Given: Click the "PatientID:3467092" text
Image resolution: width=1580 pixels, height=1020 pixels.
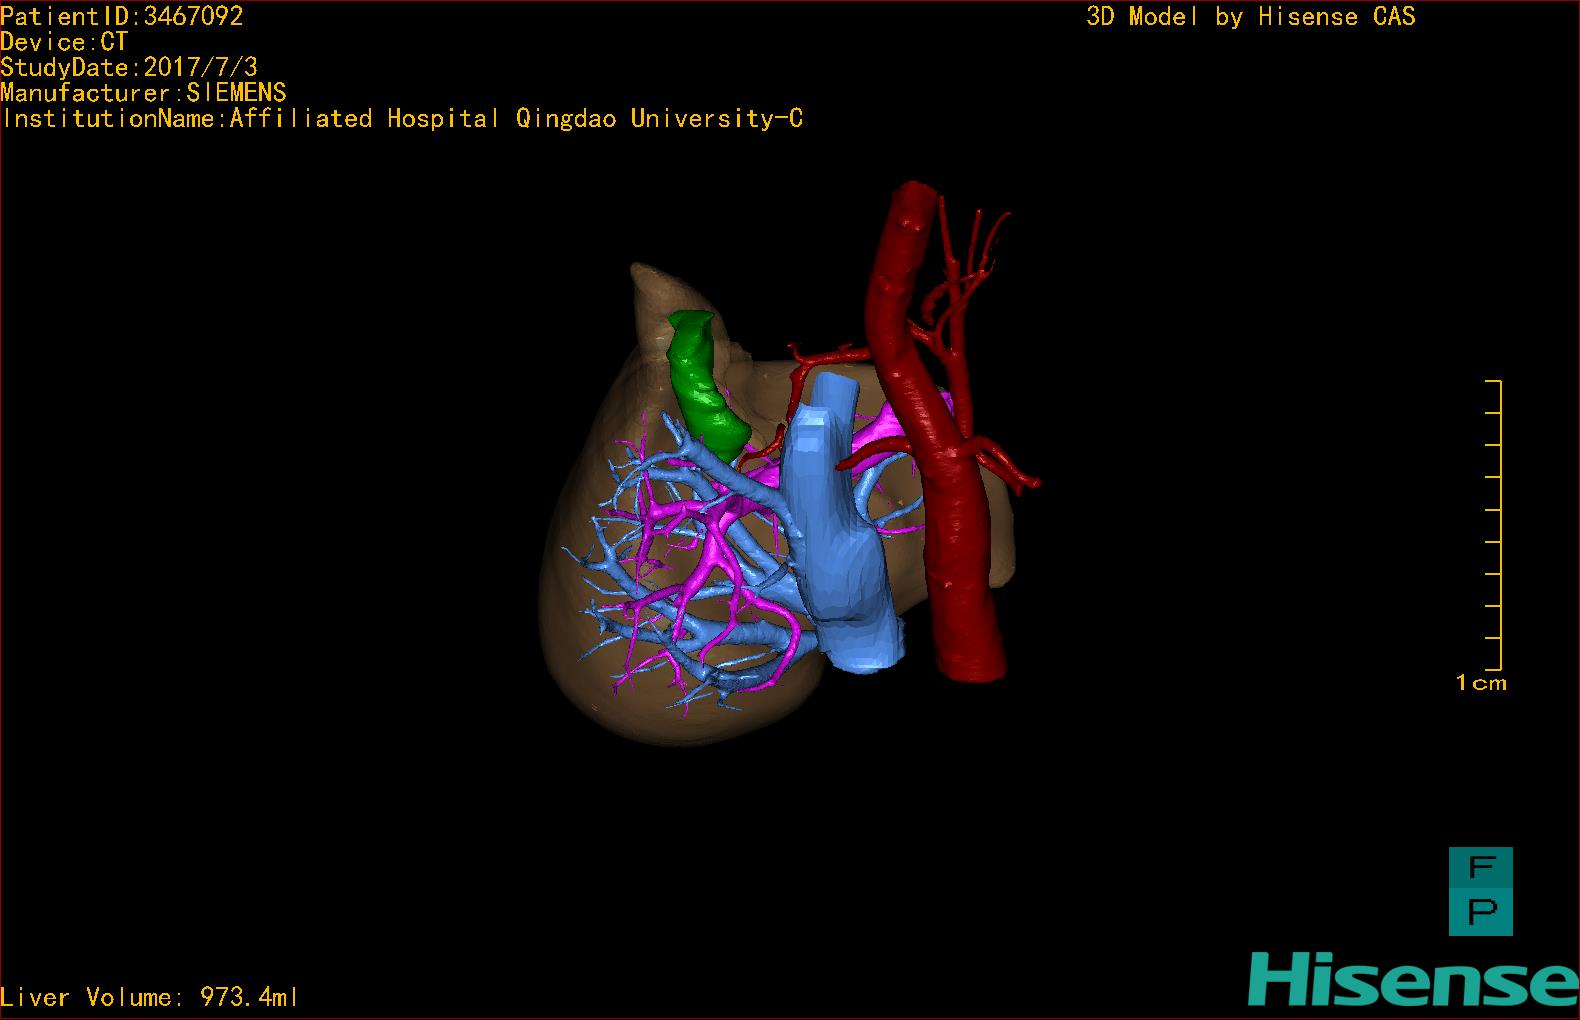Looking at the screenshot, I should (x=122, y=16).
